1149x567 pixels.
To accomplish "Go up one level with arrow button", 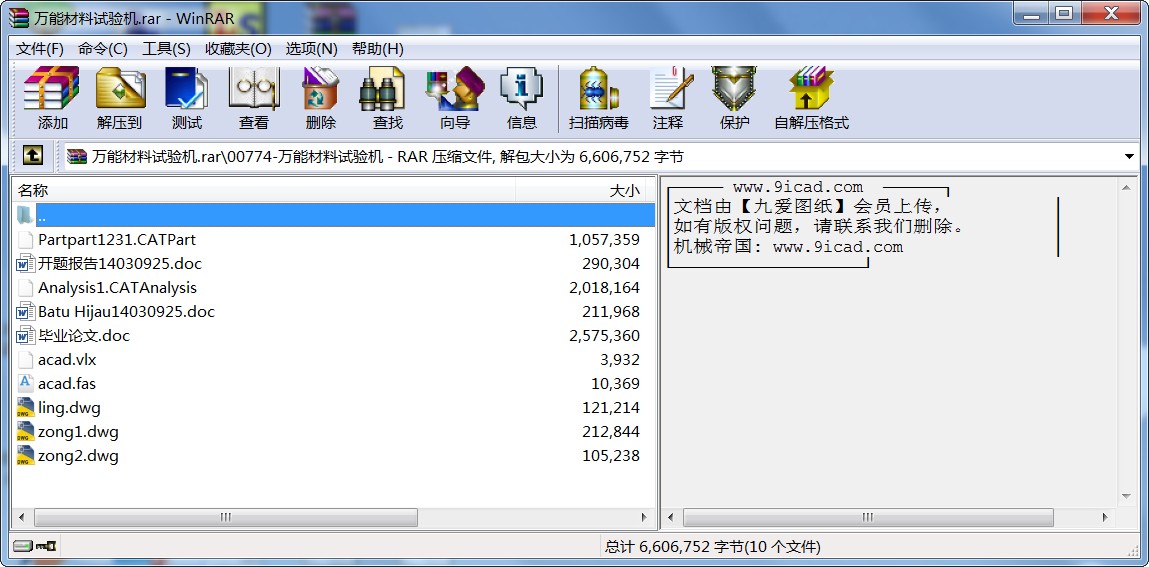I will [32, 155].
